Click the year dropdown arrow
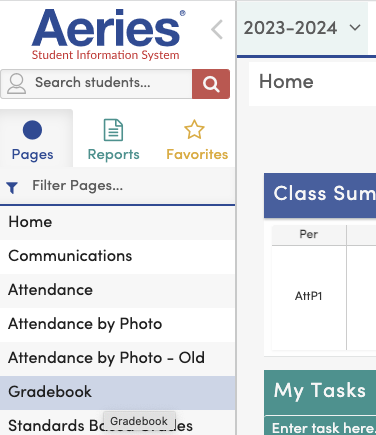376x435 pixels. 355,28
